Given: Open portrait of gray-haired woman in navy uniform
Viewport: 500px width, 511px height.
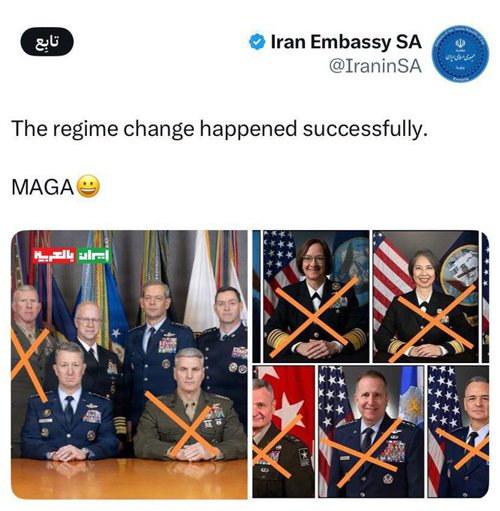Looking at the screenshot, I should coord(425,296).
